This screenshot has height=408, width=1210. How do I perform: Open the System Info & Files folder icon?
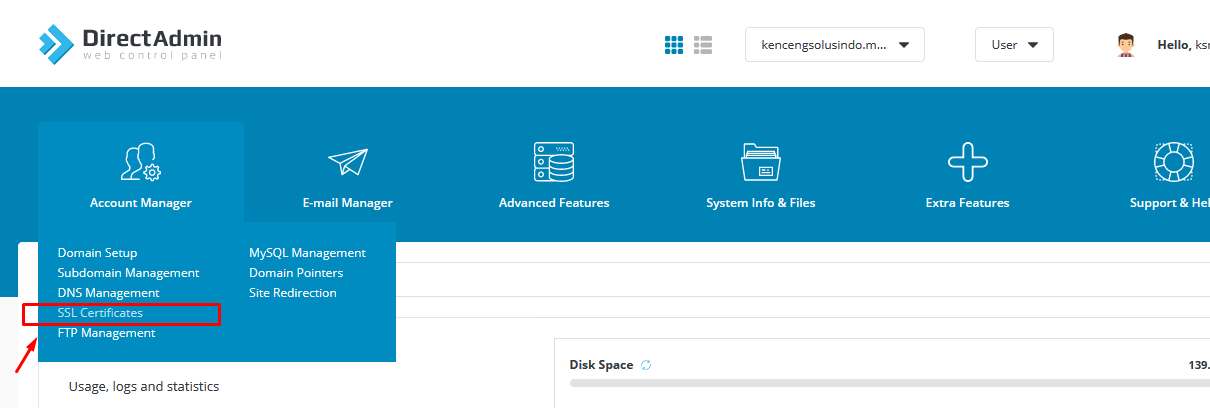tap(761, 162)
